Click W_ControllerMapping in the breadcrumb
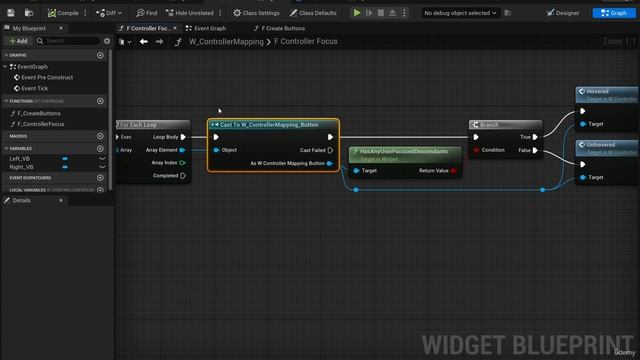This screenshot has height=360, width=640. 226,42
